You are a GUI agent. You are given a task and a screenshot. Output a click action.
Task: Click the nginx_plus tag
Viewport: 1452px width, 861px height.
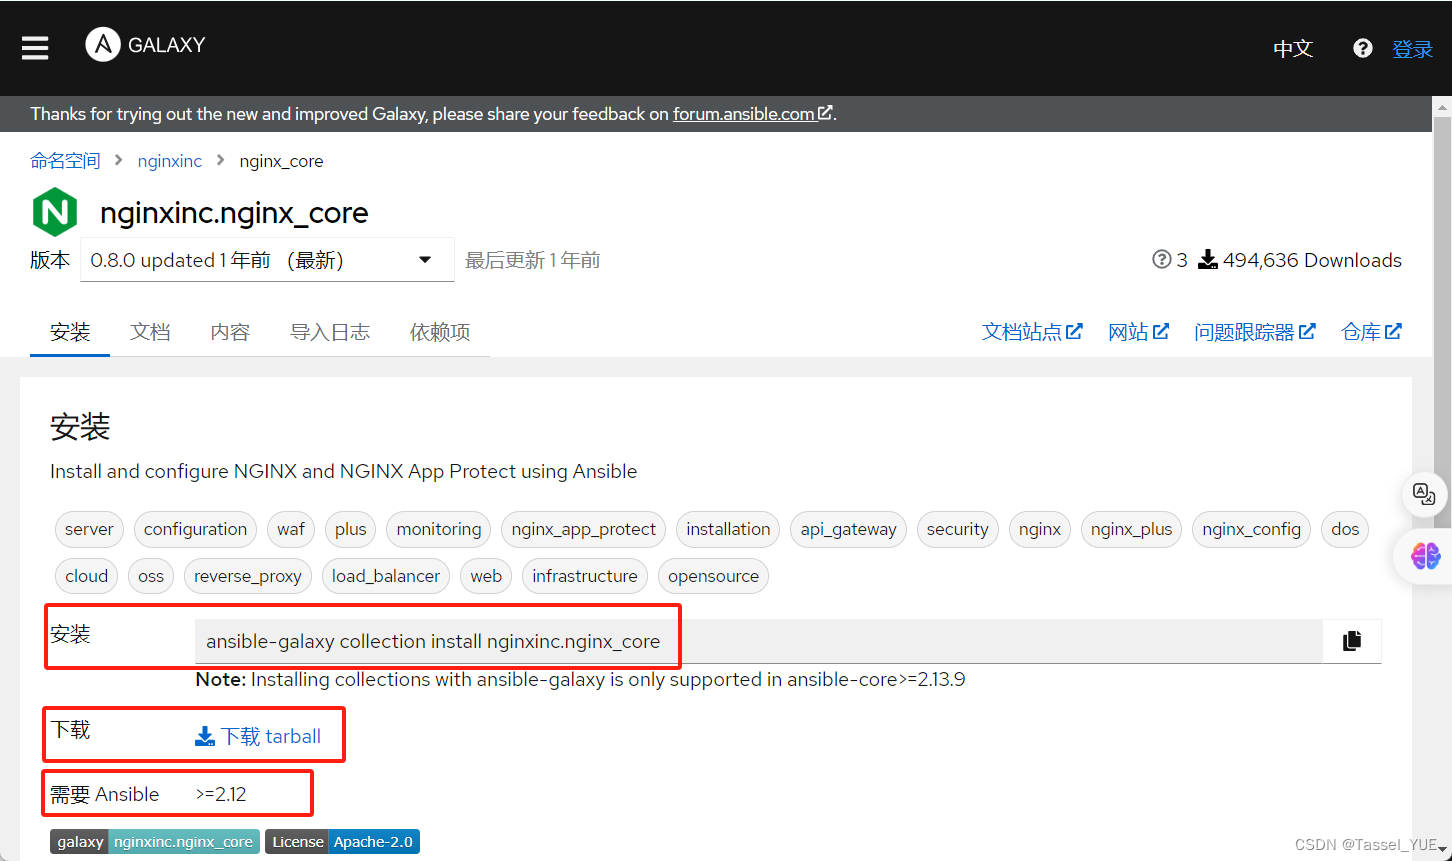1131,529
